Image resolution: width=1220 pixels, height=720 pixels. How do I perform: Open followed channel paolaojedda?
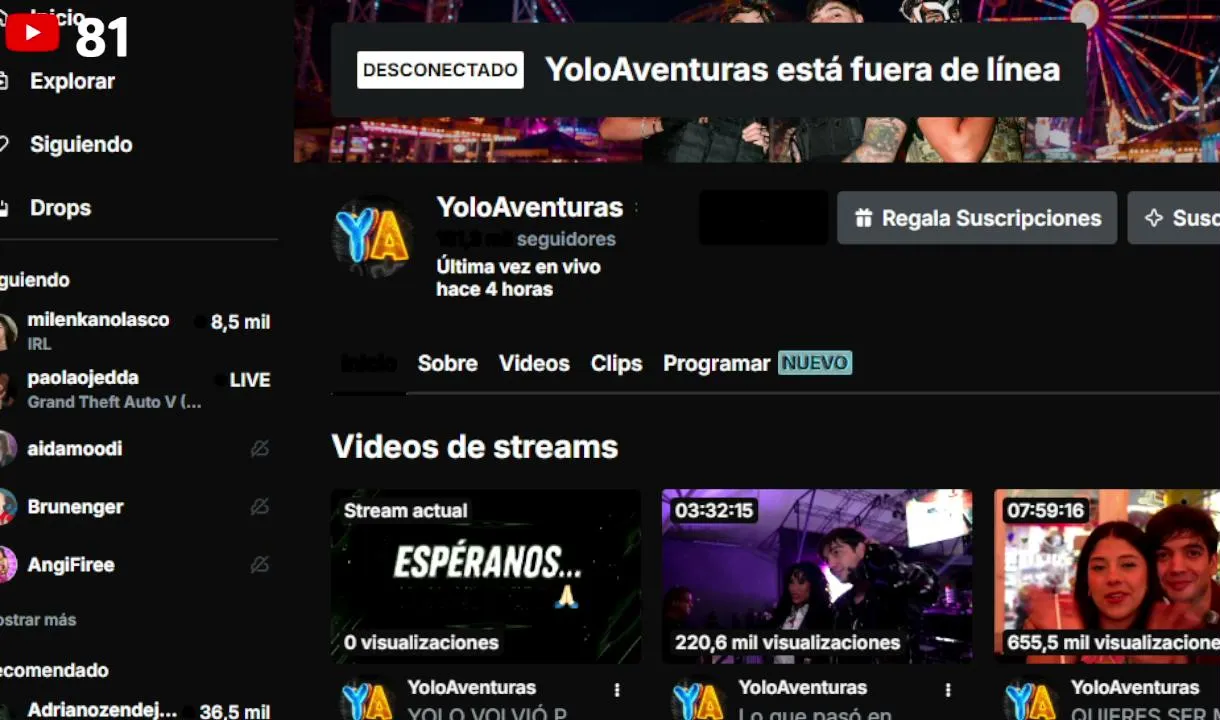136,389
